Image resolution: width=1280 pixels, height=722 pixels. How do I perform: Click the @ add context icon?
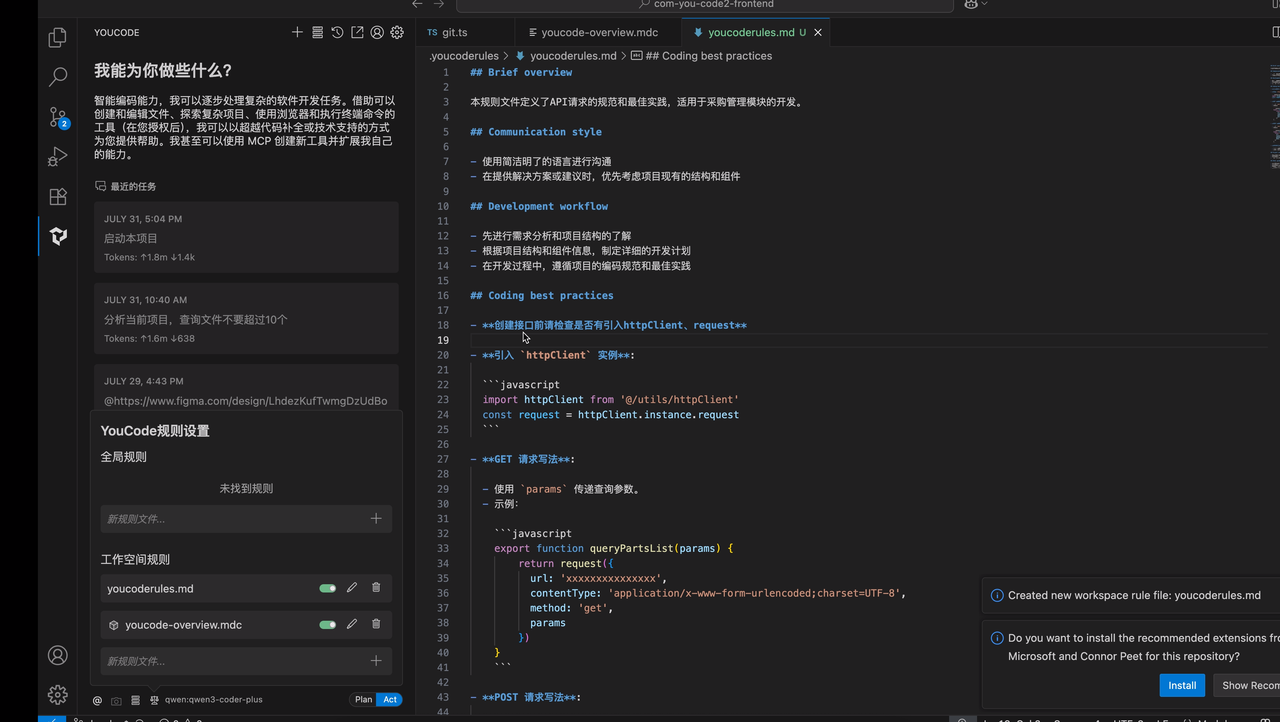click(x=97, y=700)
